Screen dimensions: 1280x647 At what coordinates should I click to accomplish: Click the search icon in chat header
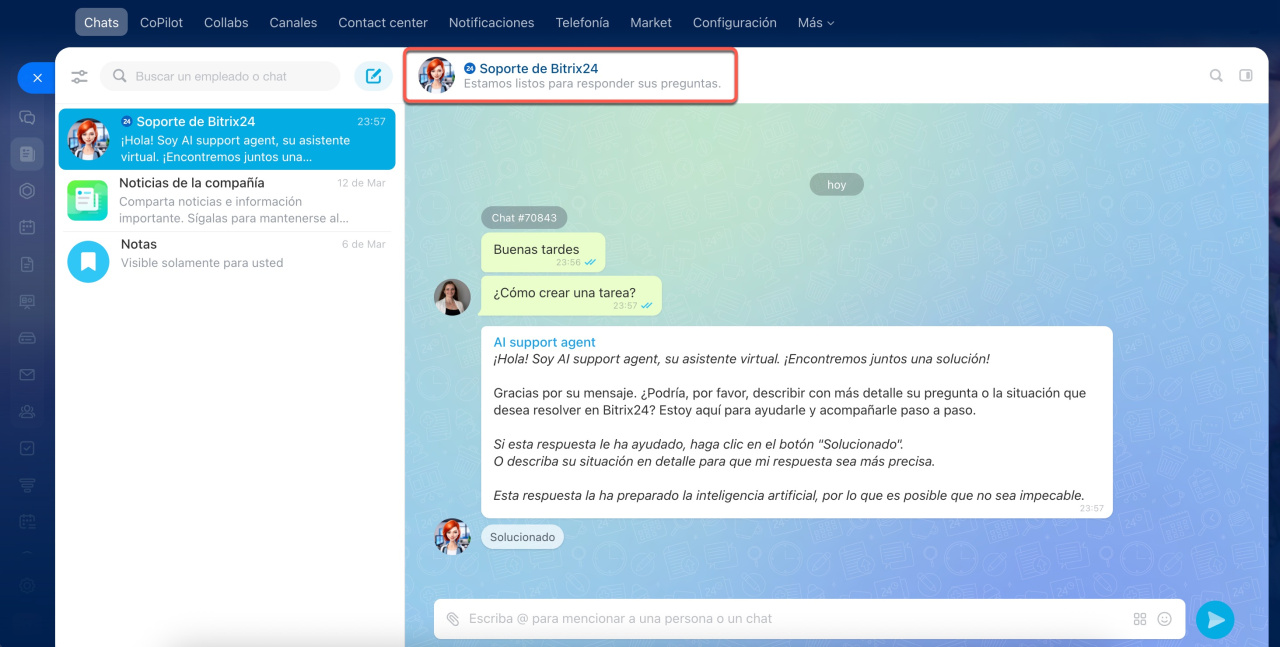point(1216,75)
